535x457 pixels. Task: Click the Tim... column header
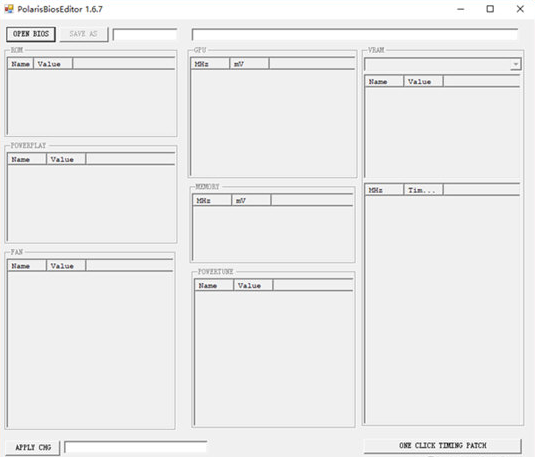pyautogui.click(x=423, y=190)
